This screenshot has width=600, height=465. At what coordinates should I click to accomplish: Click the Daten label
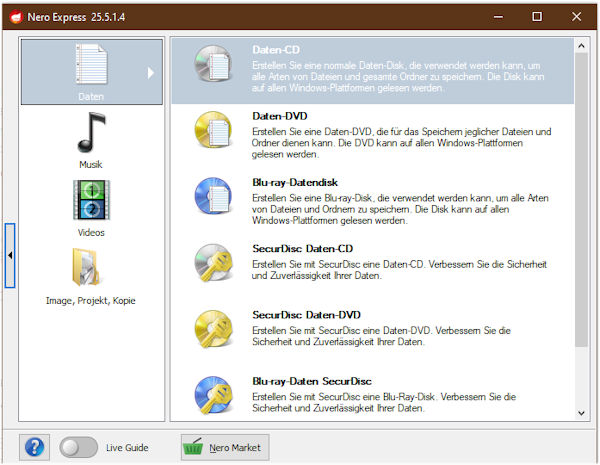[x=91, y=97]
